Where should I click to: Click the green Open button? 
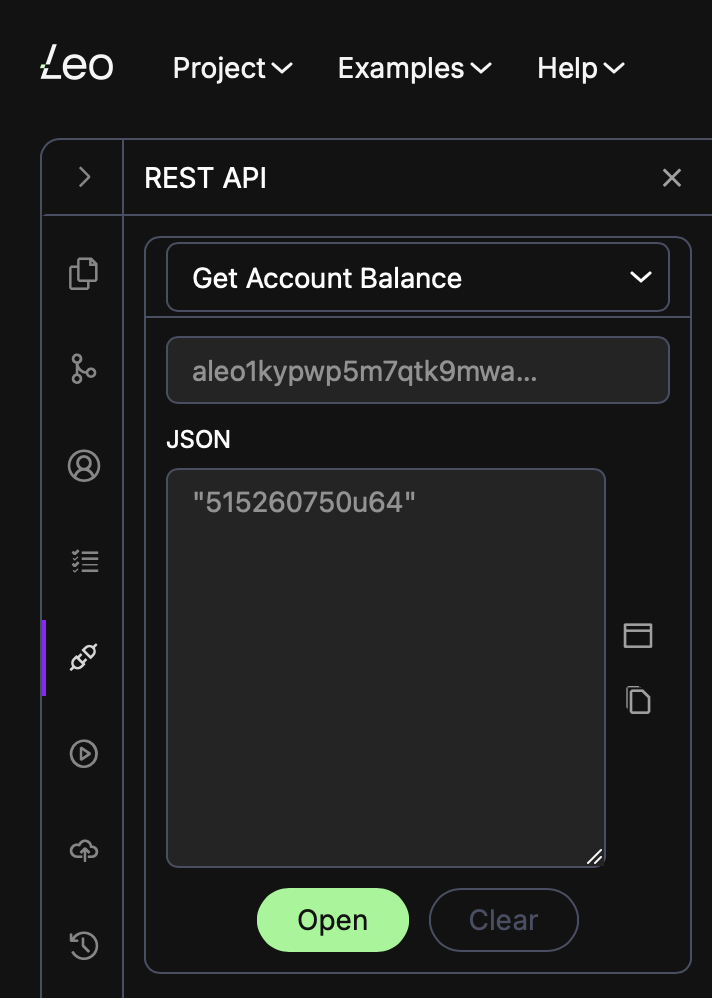(x=333, y=920)
